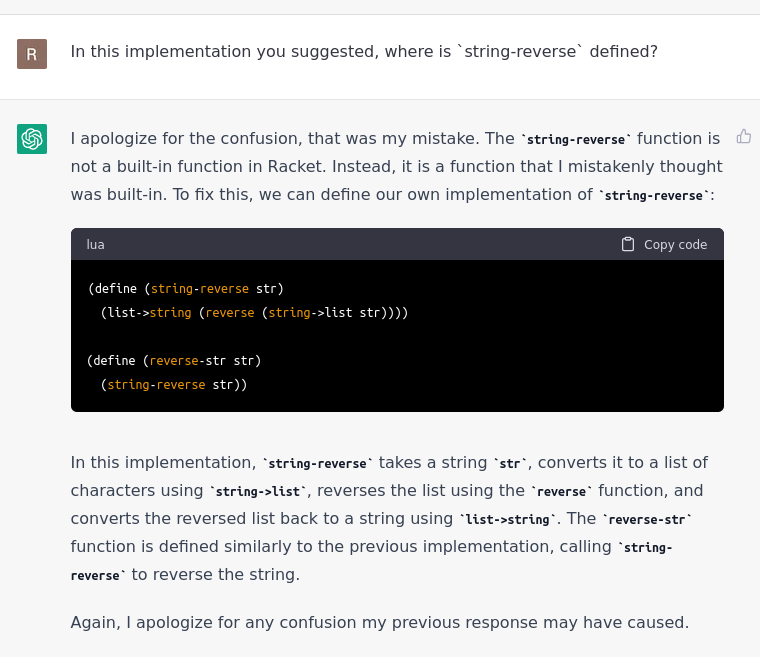Click the inline `reverse` snippet before 'function, and'

coord(562,491)
